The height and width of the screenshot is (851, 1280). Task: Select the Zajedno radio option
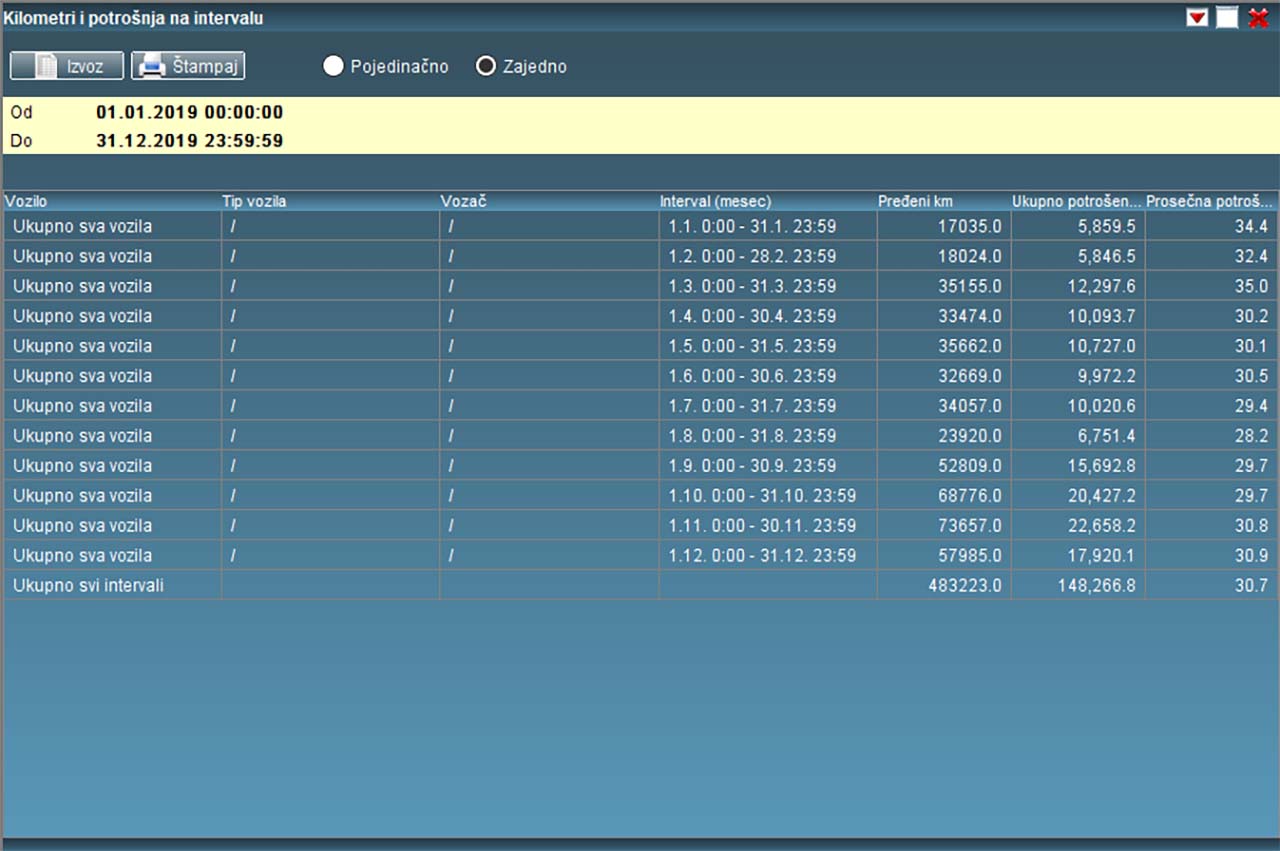(486, 67)
